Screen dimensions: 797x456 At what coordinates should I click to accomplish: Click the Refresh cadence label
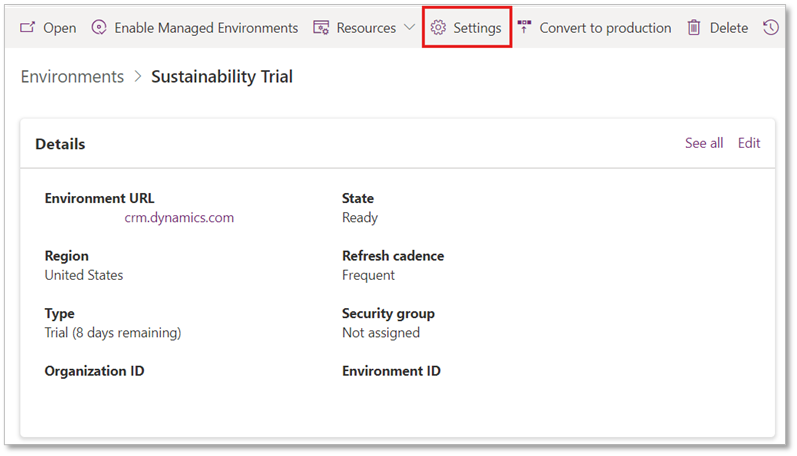pos(392,256)
